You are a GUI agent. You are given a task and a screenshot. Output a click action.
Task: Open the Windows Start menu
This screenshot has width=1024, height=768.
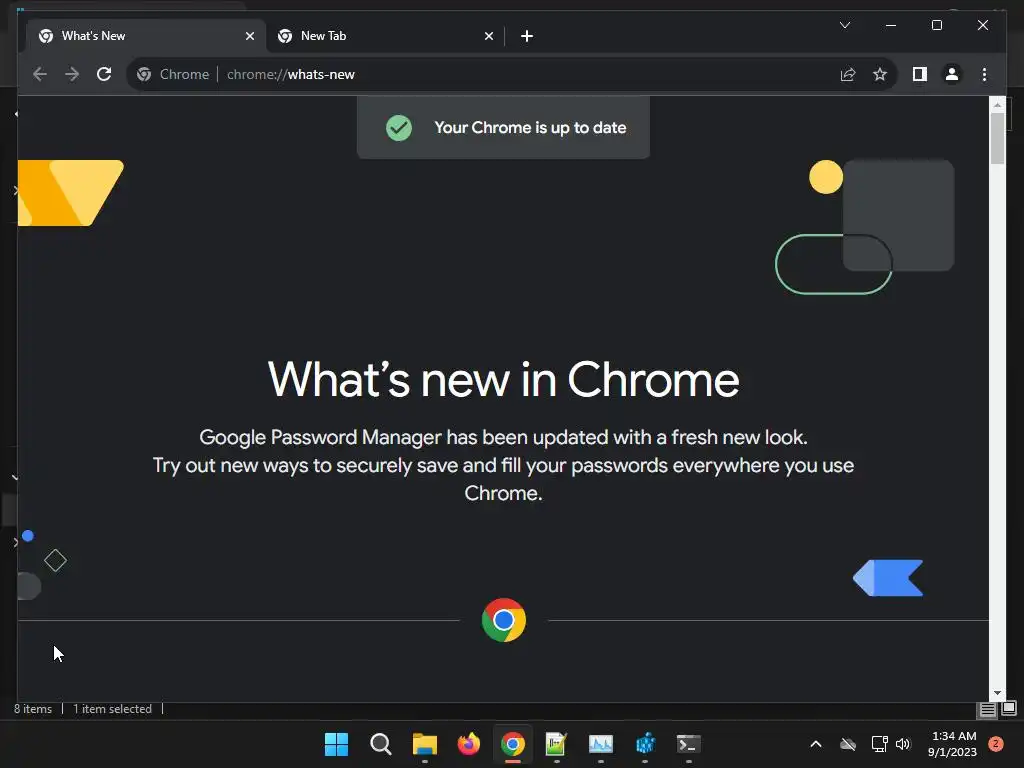[x=336, y=744]
